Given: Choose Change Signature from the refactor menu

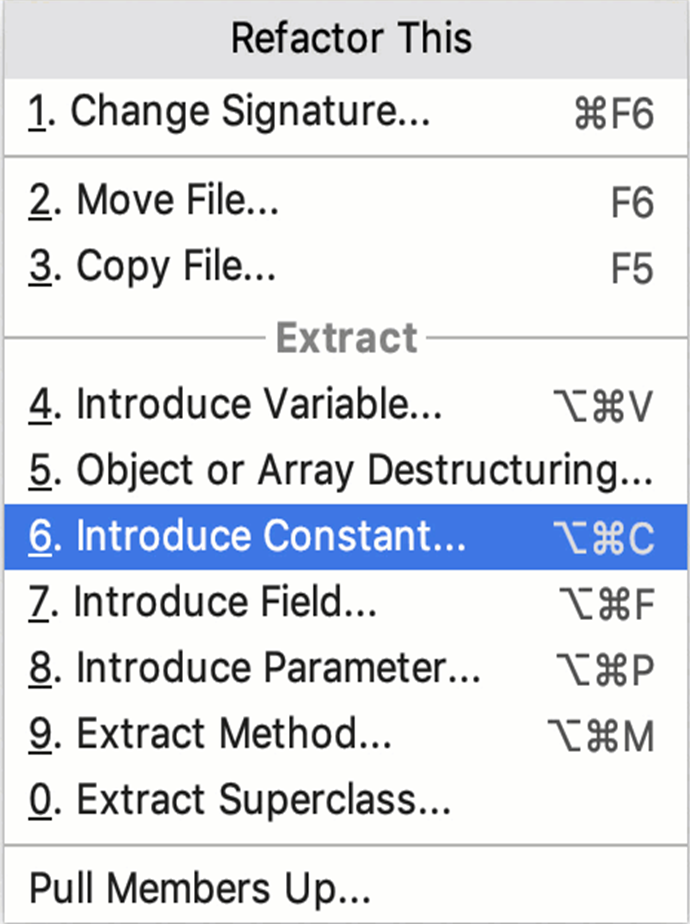Looking at the screenshot, I should pos(230,113).
